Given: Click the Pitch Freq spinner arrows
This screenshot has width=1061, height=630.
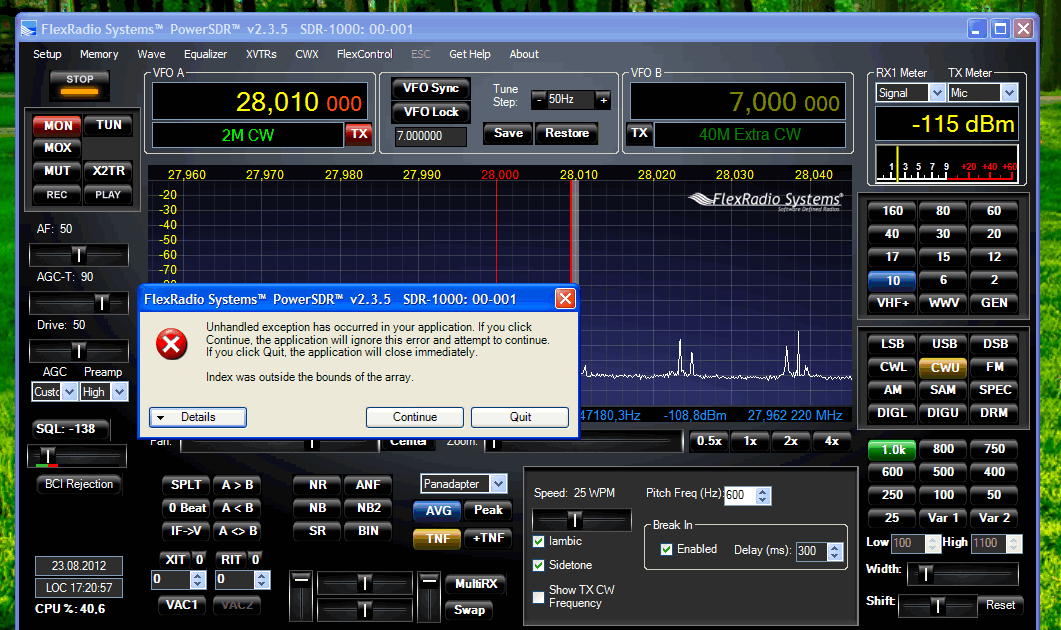Looking at the screenshot, I should point(763,495).
